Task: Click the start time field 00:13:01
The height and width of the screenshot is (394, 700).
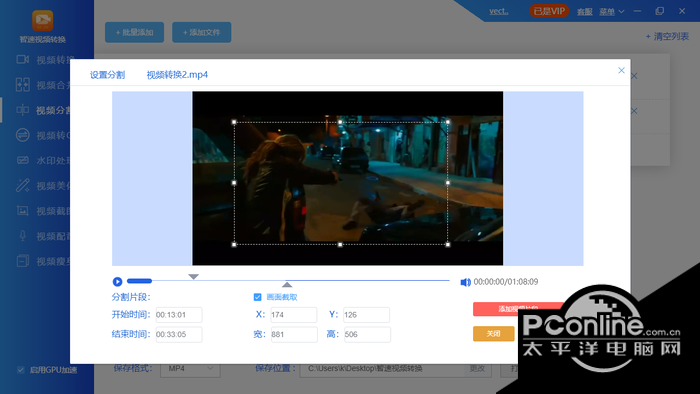Action: (x=179, y=315)
